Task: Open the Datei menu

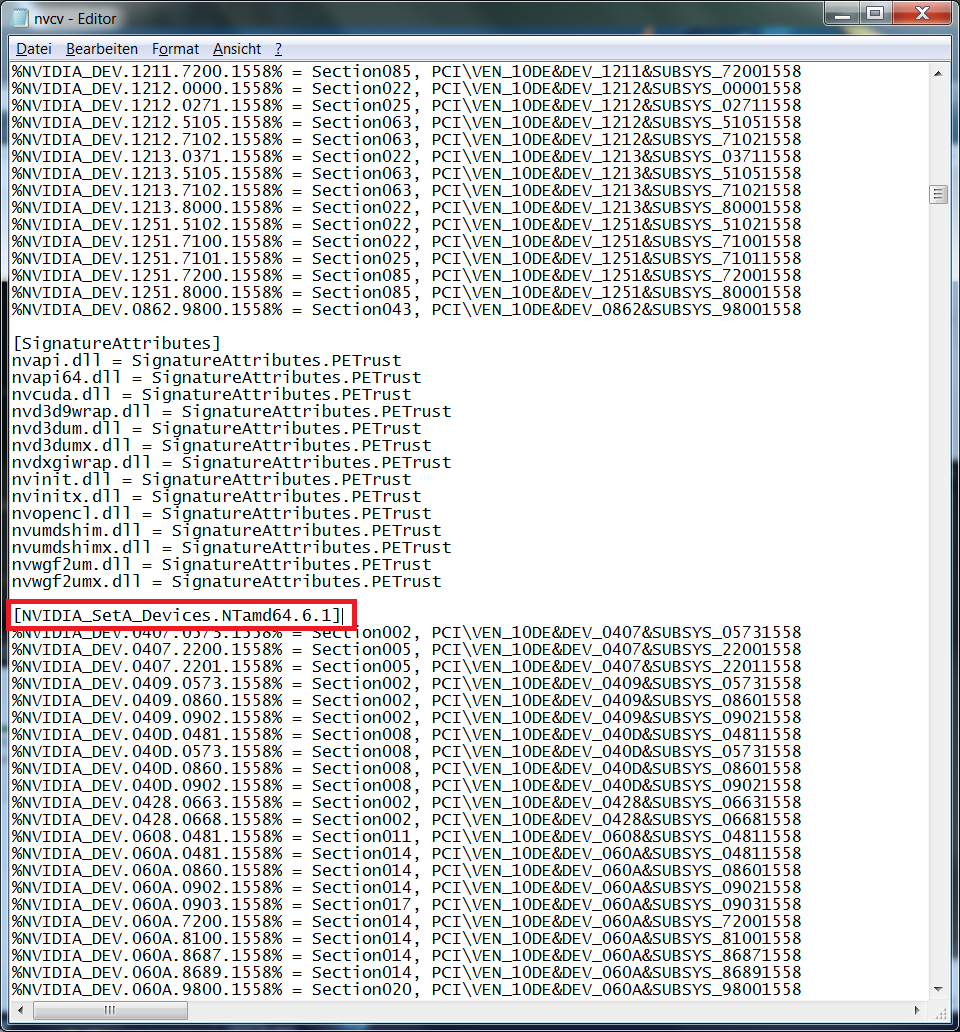Action: coord(34,49)
